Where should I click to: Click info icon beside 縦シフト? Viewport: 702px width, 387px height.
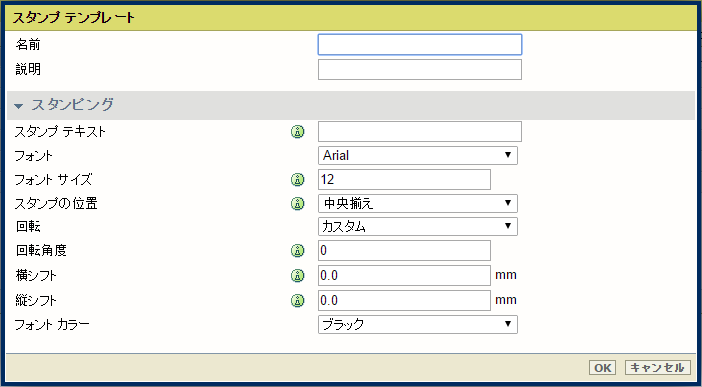(x=297, y=301)
